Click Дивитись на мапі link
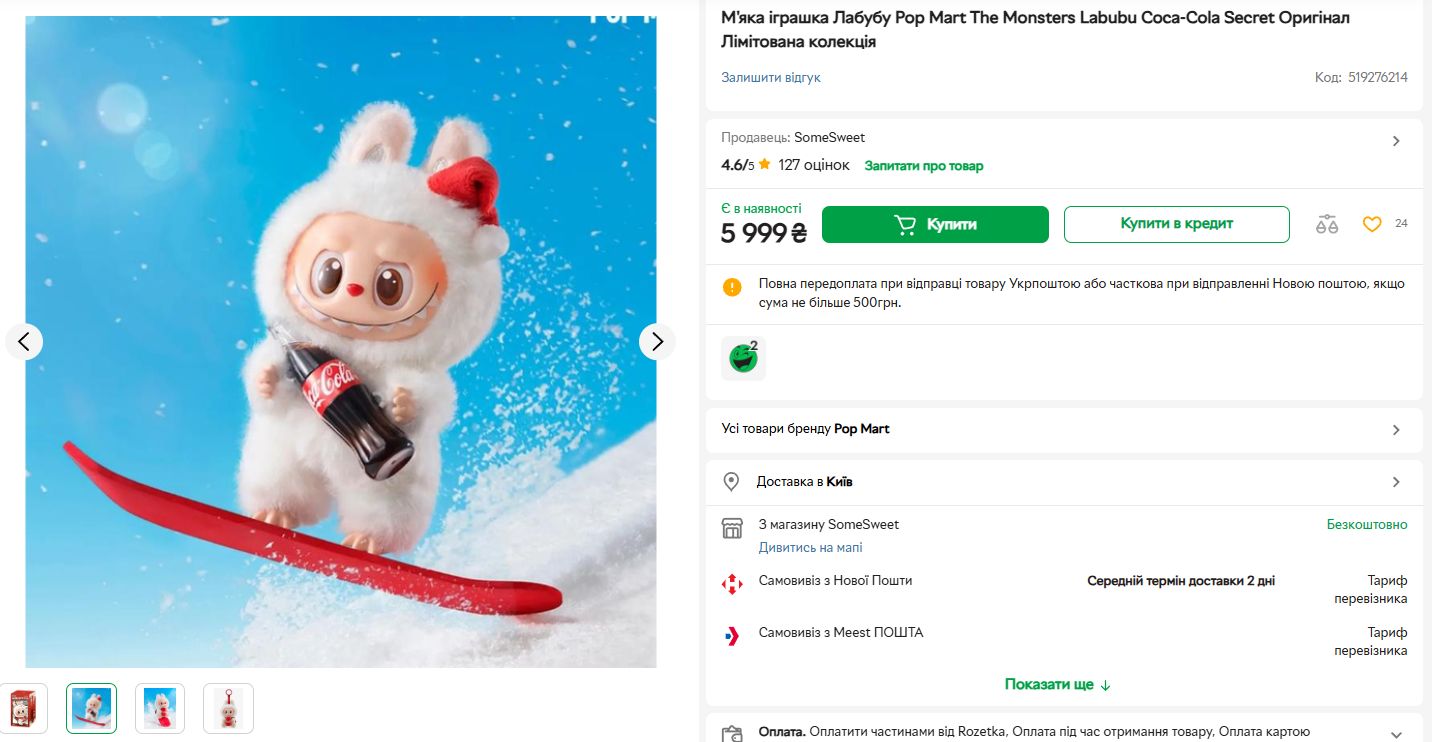The height and width of the screenshot is (742, 1432). pos(810,547)
